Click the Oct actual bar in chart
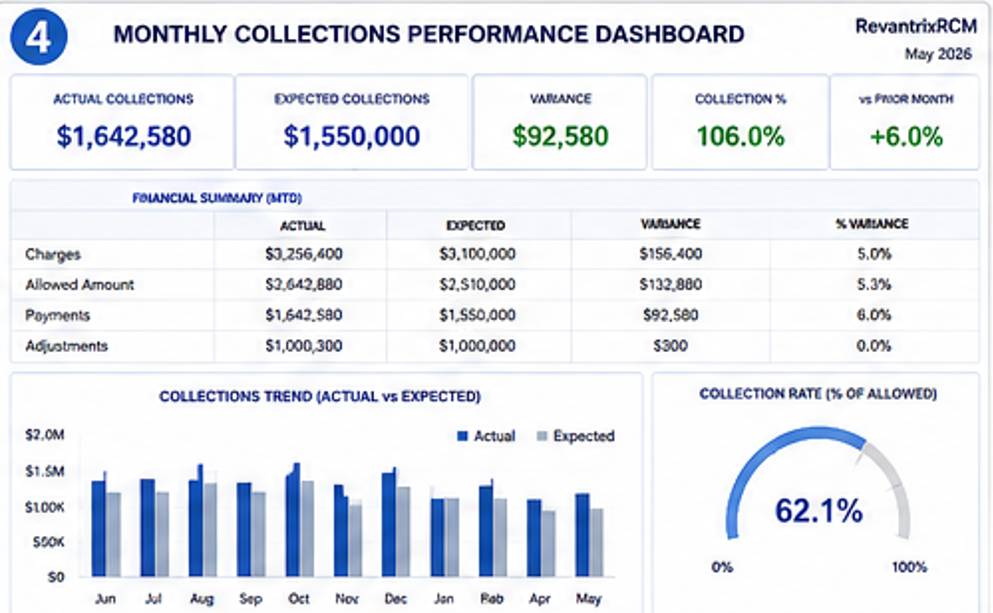993x613 pixels. [x=293, y=521]
